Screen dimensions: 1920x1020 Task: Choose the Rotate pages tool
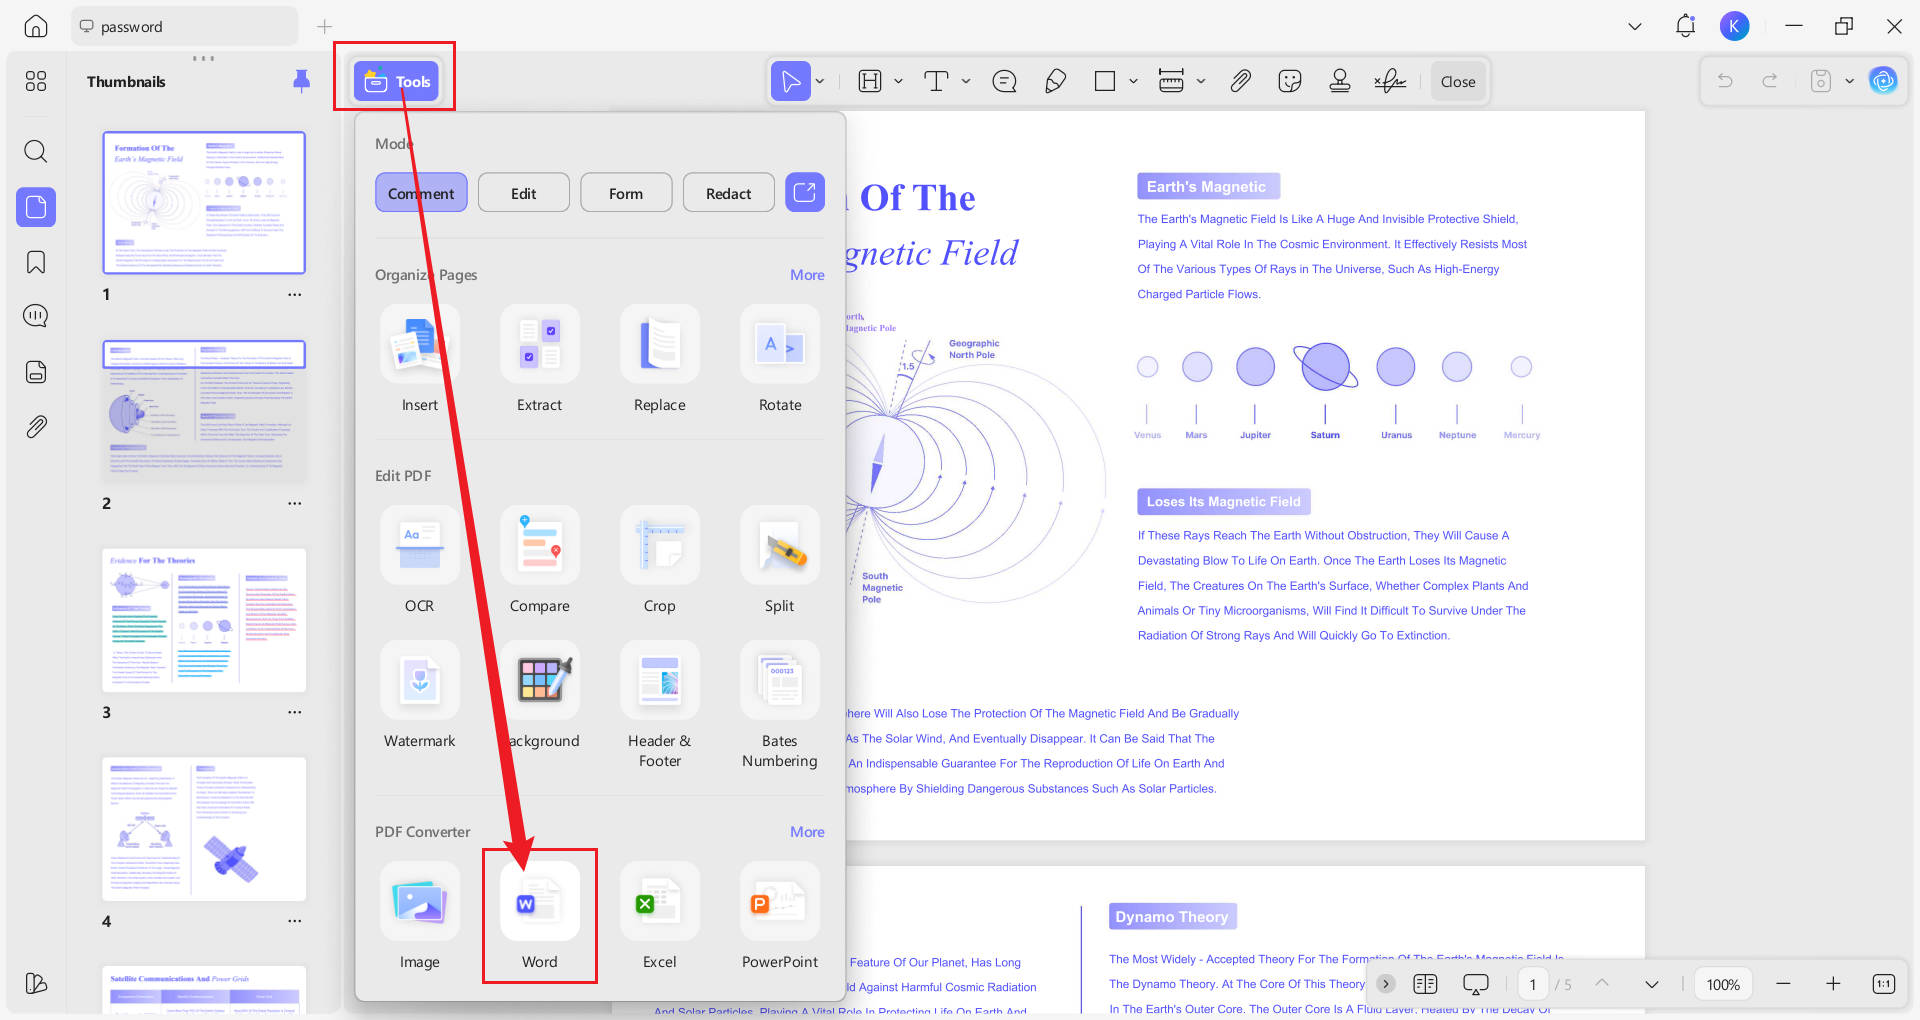click(x=780, y=360)
